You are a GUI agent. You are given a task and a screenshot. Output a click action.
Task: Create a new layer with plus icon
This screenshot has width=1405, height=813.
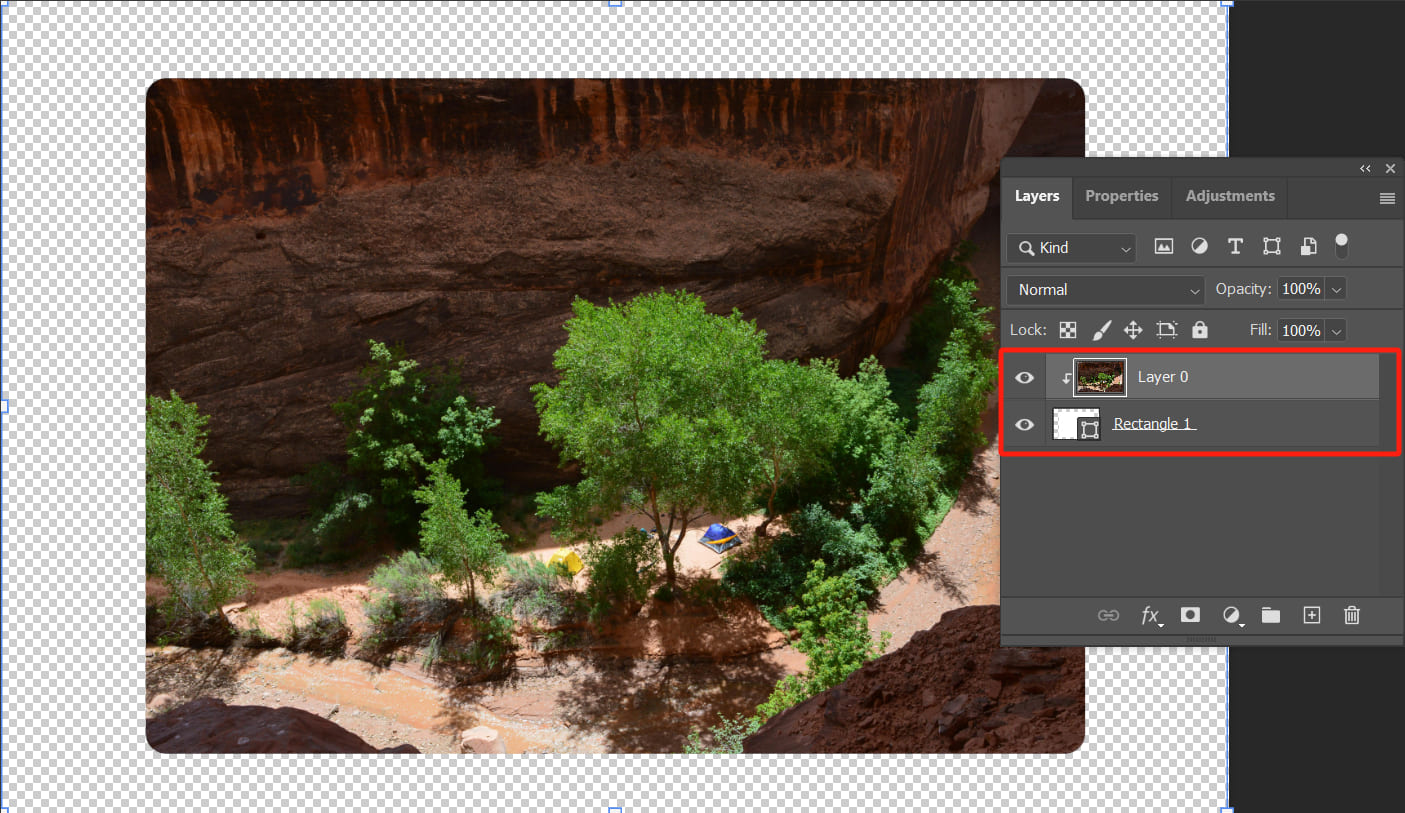[1311, 615]
